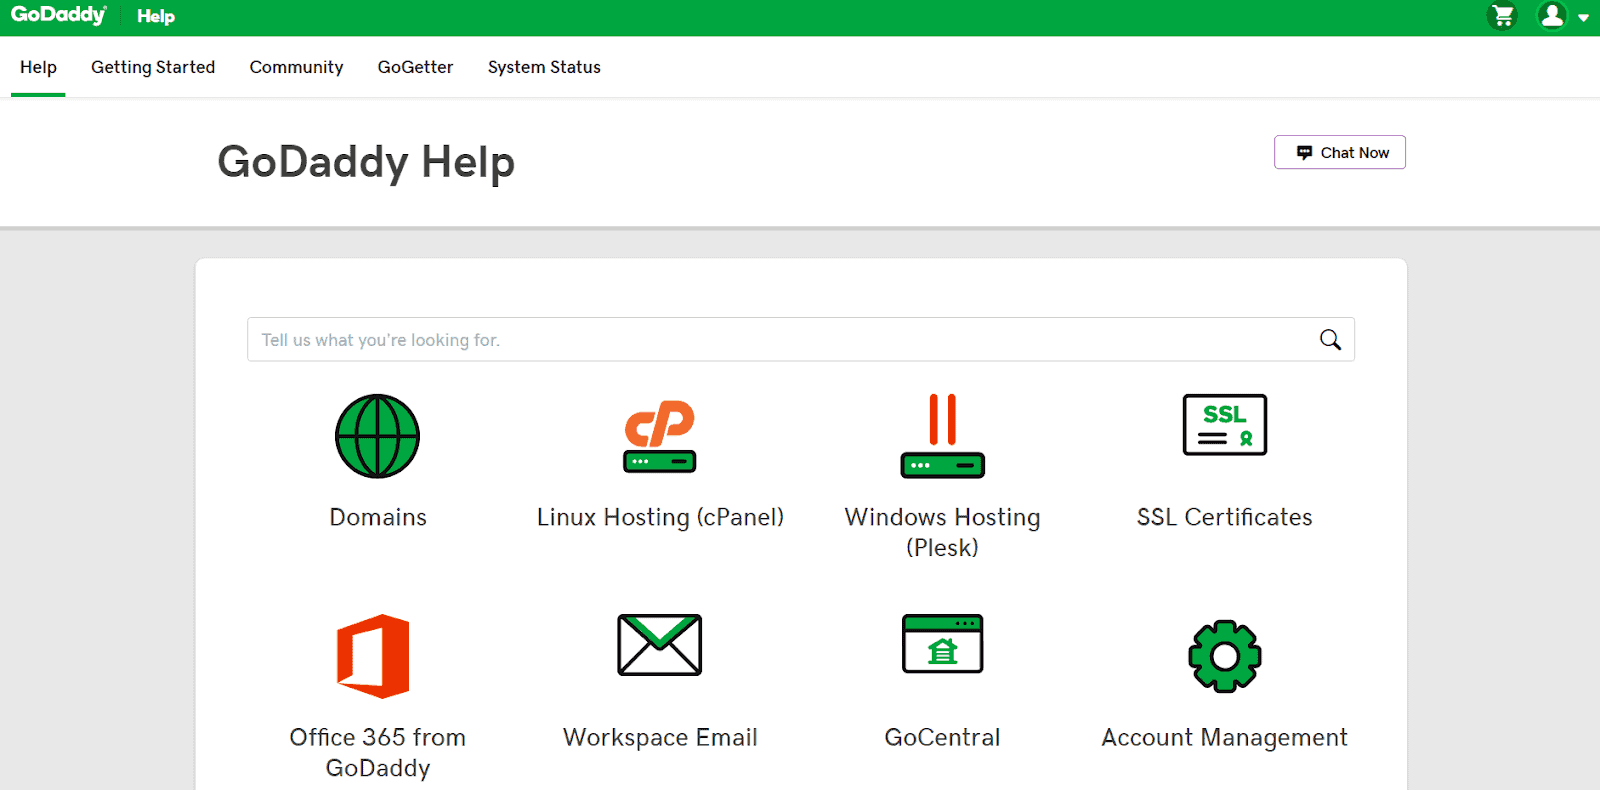The width and height of the screenshot is (1600, 790).
Task: Open the GoCentral browser icon
Action: [942, 644]
